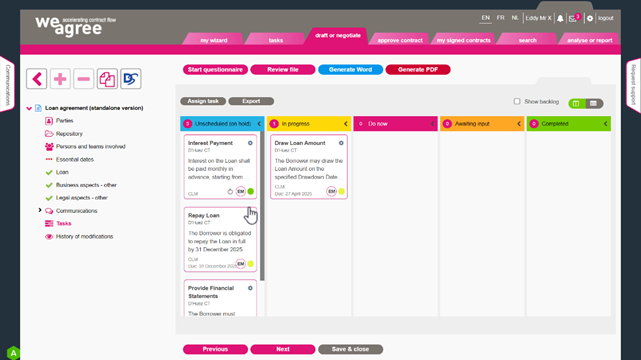Open the Request support side panel
The height and width of the screenshot is (360, 641).
tap(633, 85)
